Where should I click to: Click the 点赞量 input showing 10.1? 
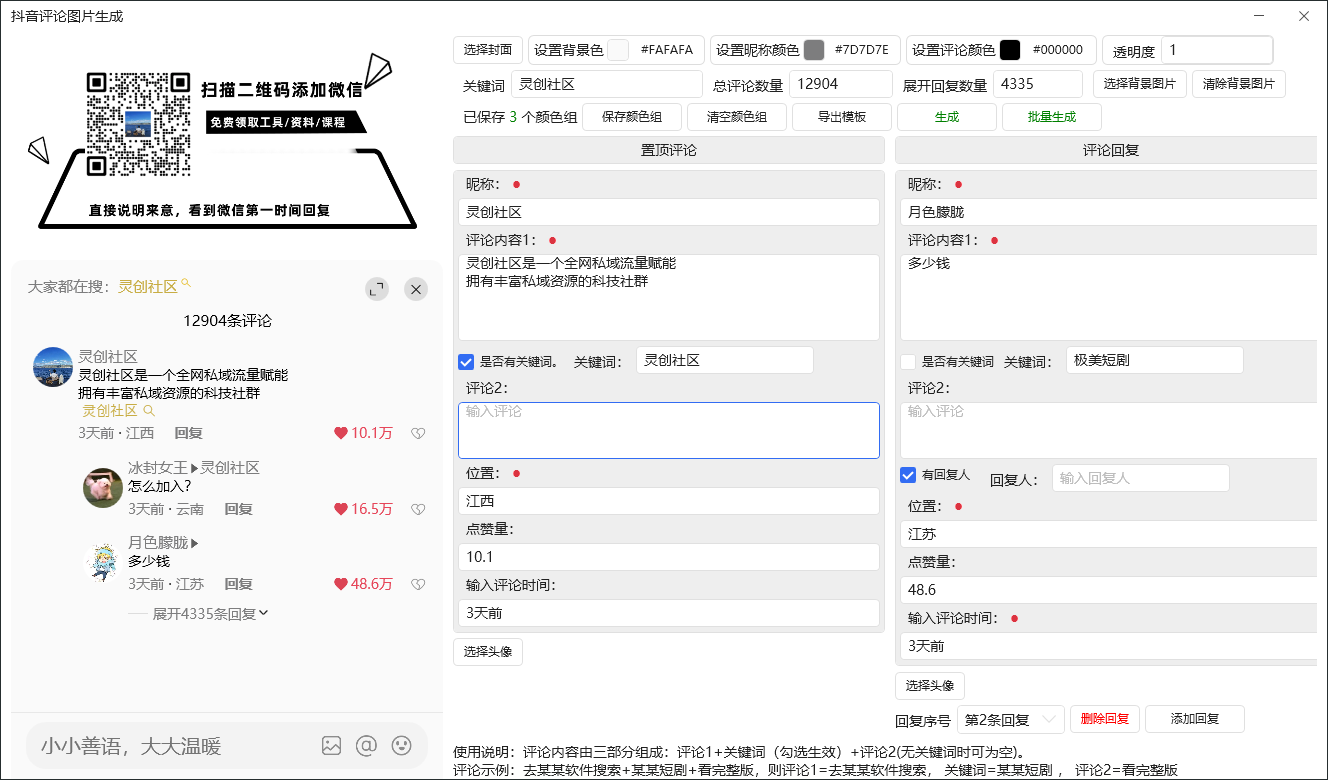pyautogui.click(x=668, y=556)
